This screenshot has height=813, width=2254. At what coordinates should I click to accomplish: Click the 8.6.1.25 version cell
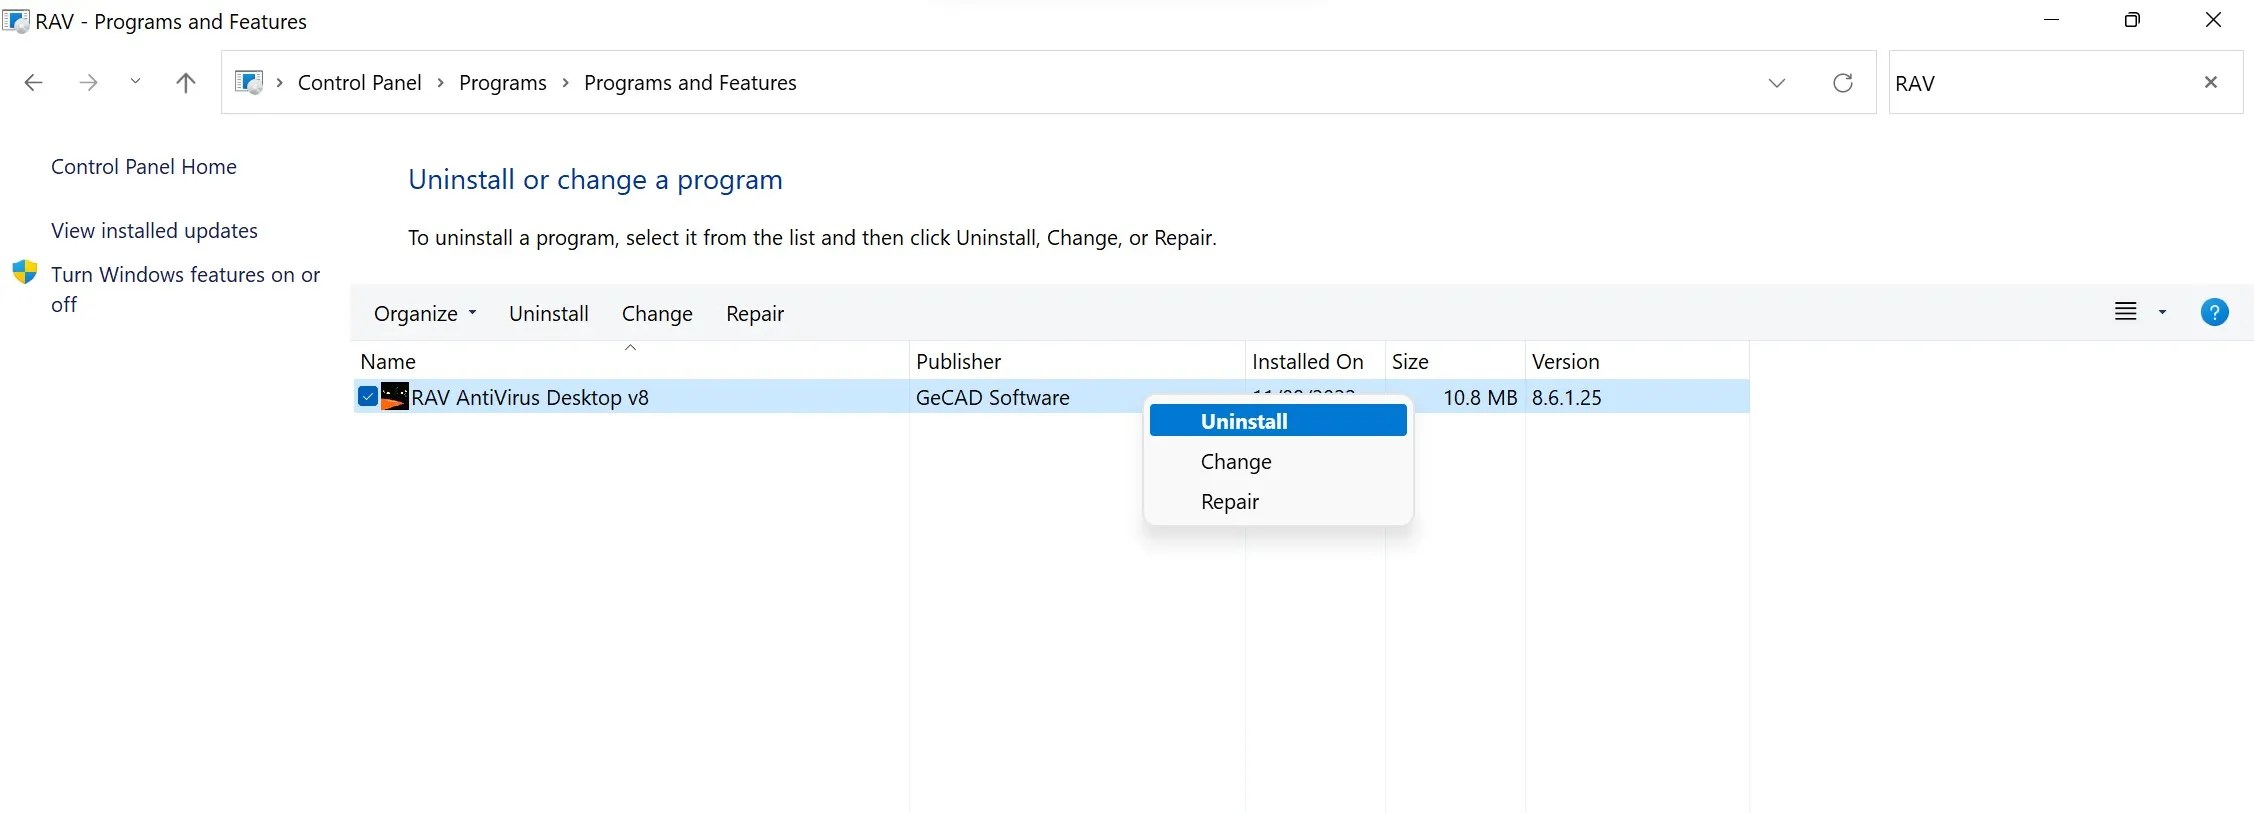(x=1567, y=398)
